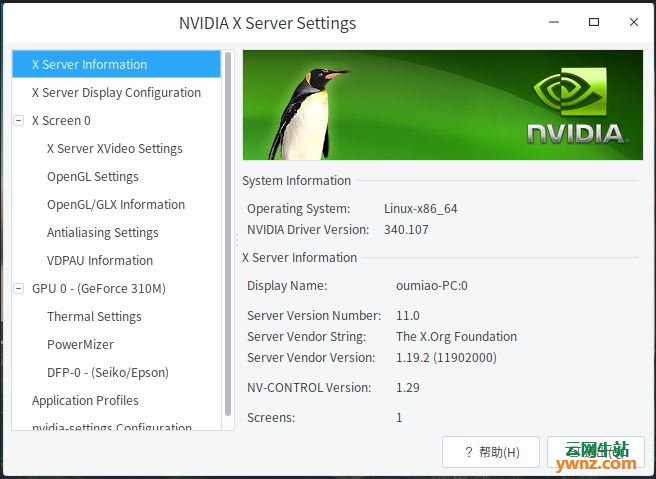The height and width of the screenshot is (479, 656).
Task: Collapse the GPU 0 tree node
Action: tap(18, 289)
